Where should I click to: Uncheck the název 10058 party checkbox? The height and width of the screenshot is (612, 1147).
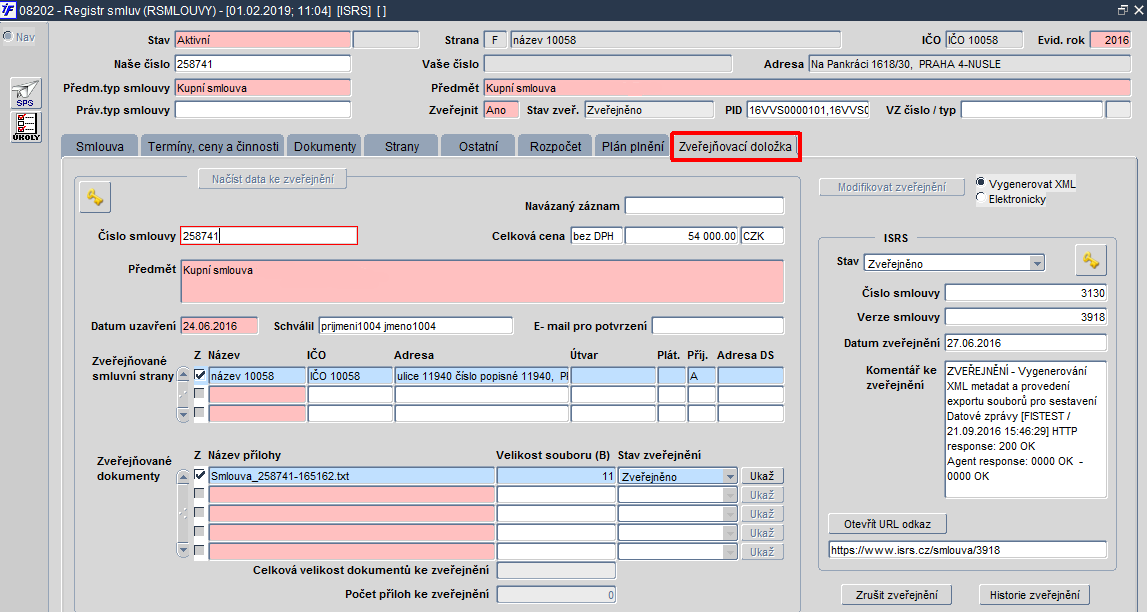pos(200,375)
